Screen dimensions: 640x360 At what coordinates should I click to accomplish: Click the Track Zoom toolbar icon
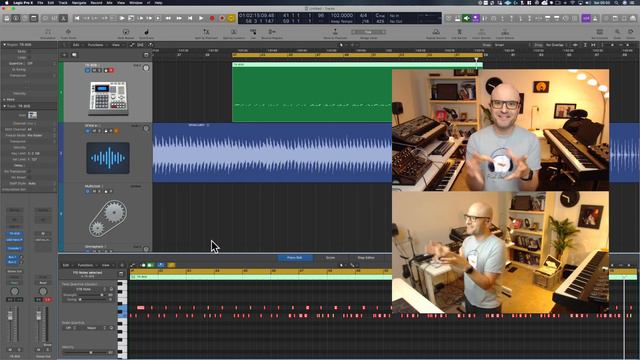[68, 32]
